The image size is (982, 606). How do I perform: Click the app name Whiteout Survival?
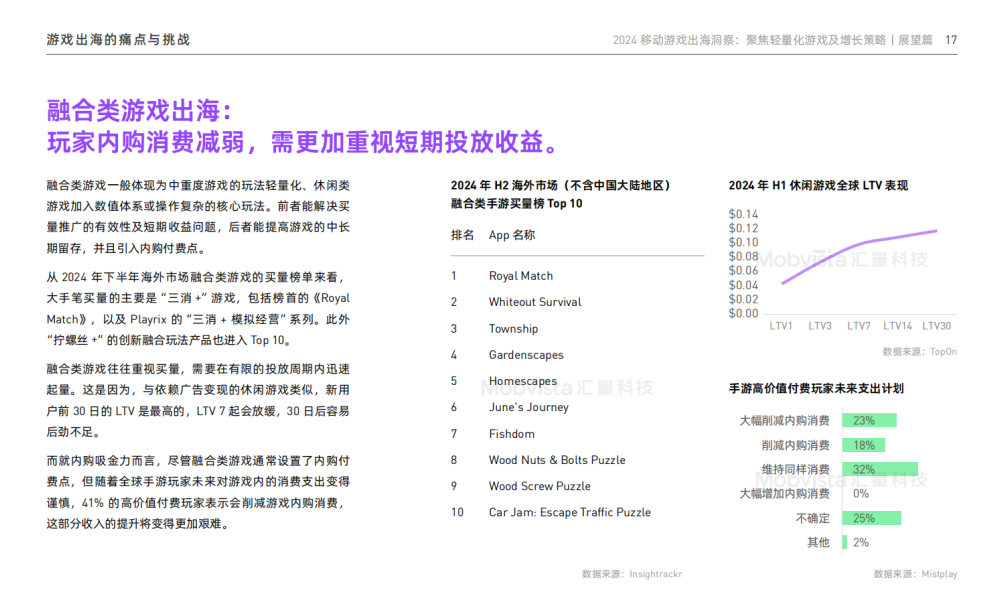click(535, 302)
